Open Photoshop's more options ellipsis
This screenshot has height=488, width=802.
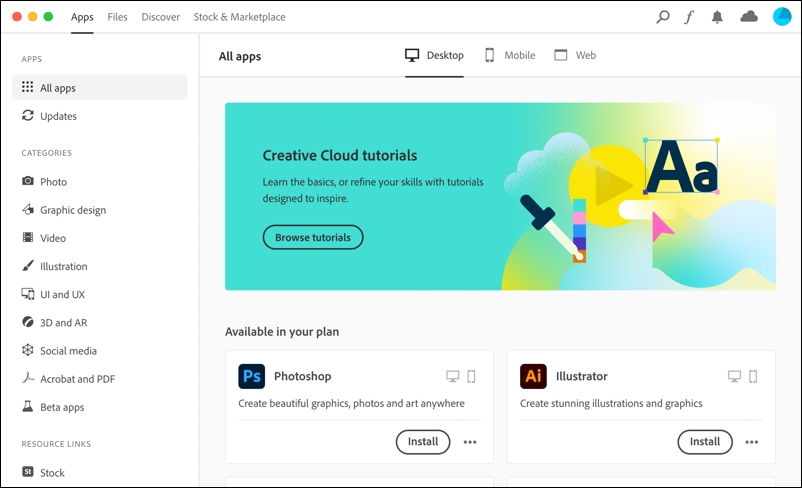coord(470,442)
